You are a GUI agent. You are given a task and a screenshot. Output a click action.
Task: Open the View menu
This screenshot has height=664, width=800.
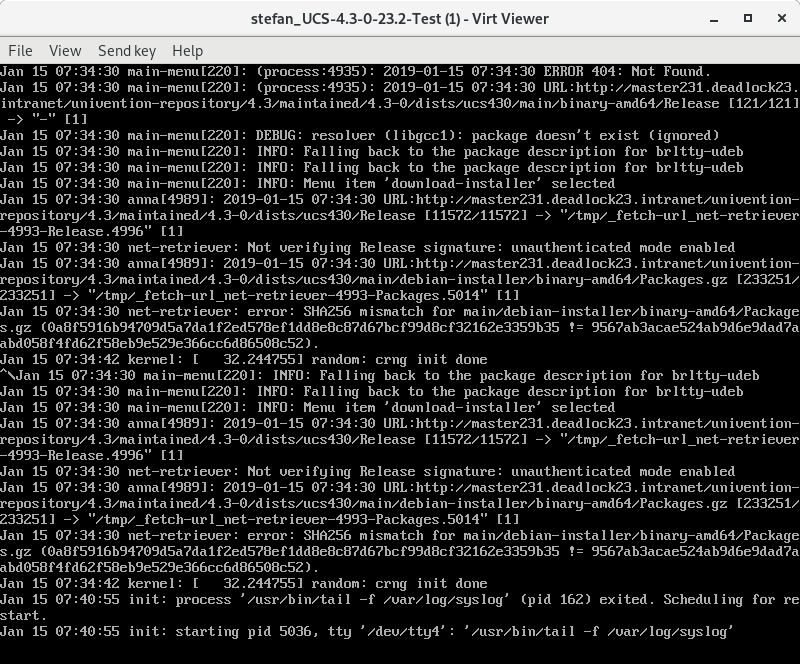coord(65,50)
